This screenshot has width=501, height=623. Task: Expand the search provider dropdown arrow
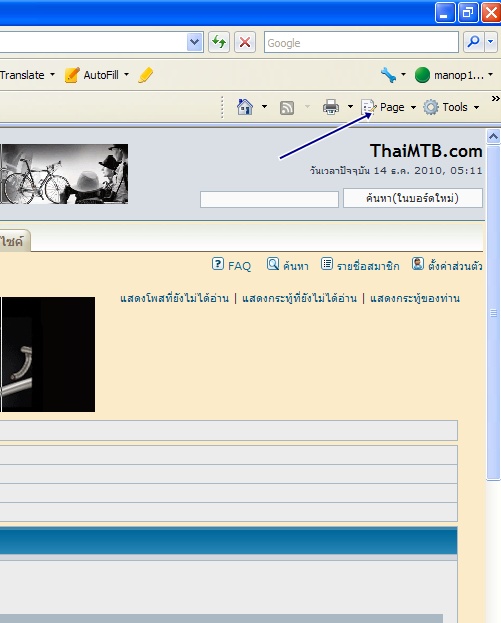[x=491, y=42]
